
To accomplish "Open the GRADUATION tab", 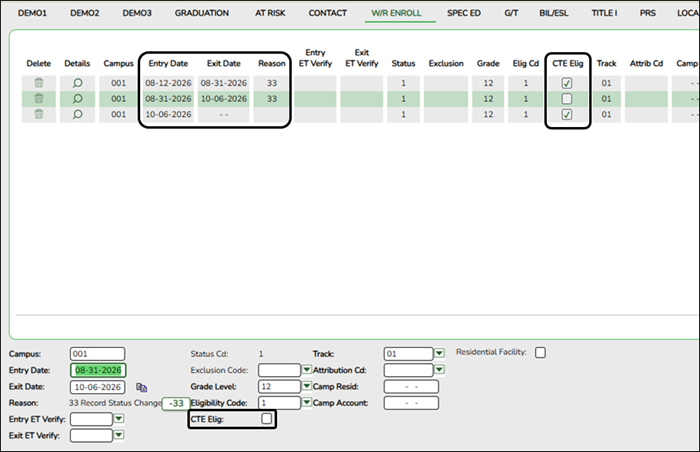I will click(x=202, y=13).
